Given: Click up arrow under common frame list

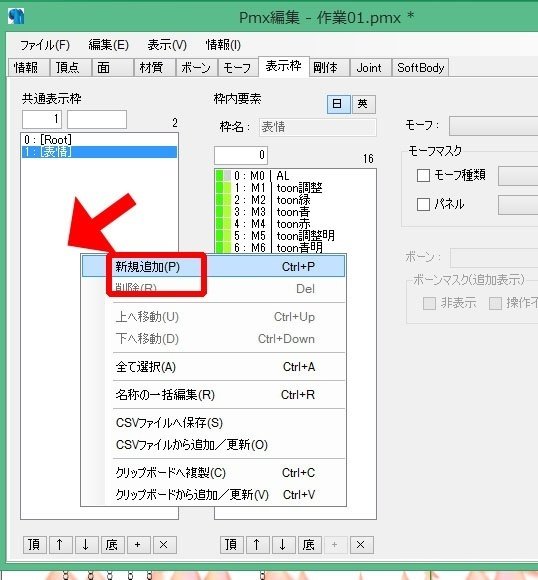Looking at the screenshot, I should tap(60, 544).
